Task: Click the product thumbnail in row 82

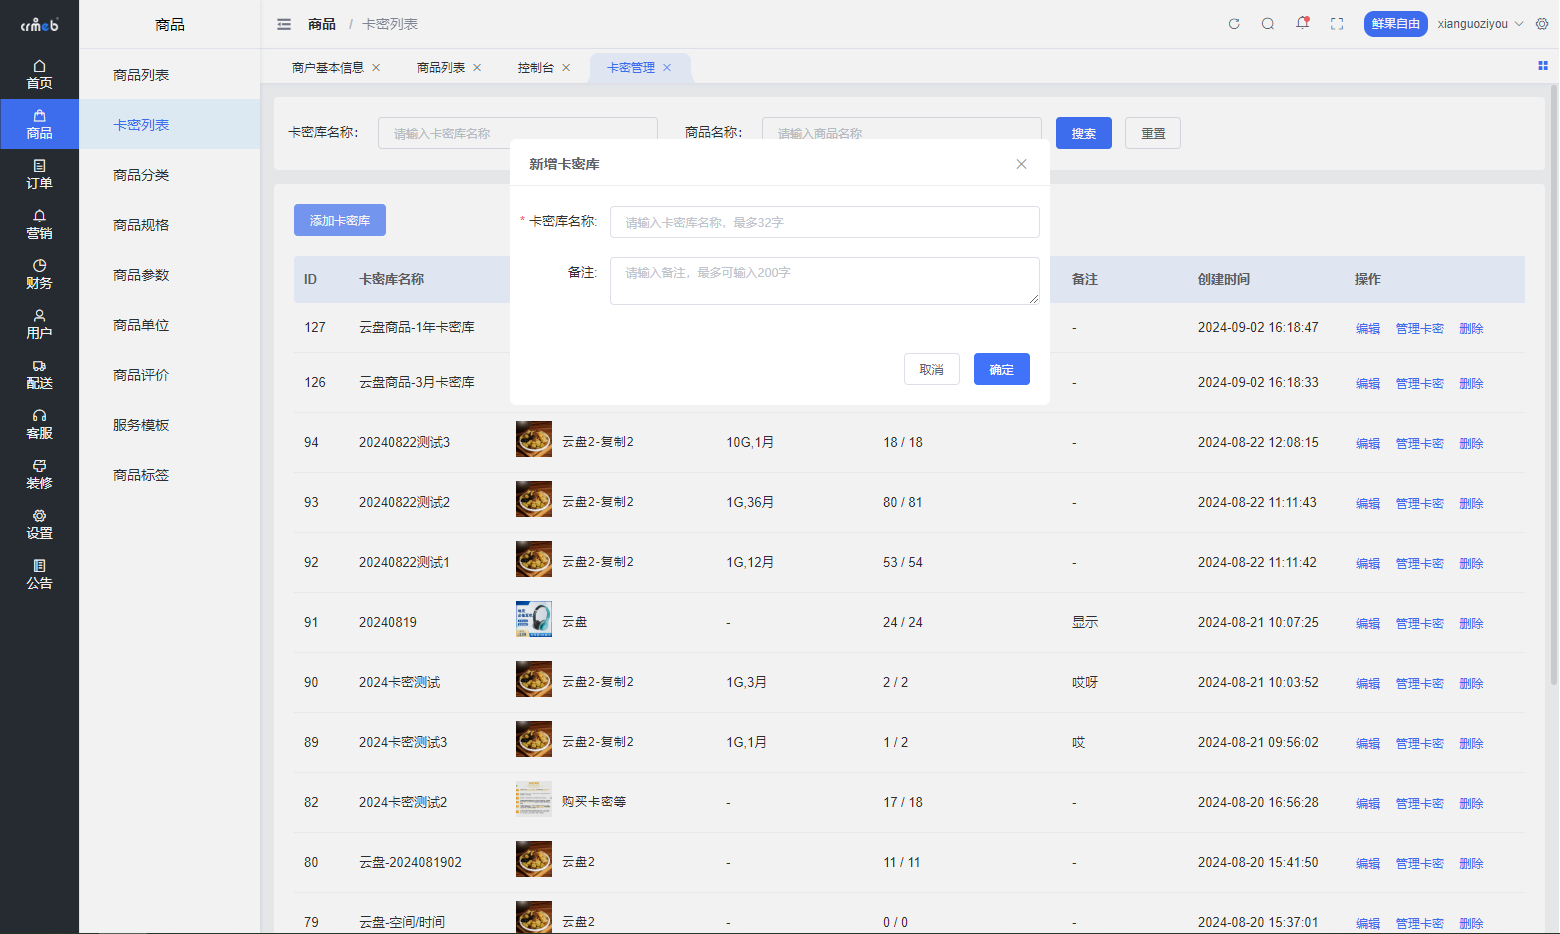Action: point(534,799)
